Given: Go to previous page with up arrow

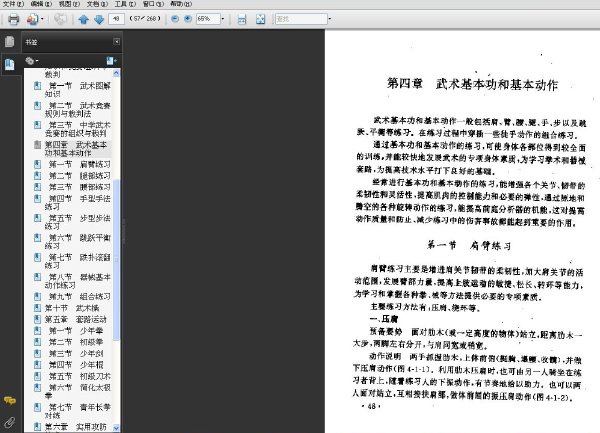Looking at the screenshot, I should pyautogui.click(x=83, y=19).
